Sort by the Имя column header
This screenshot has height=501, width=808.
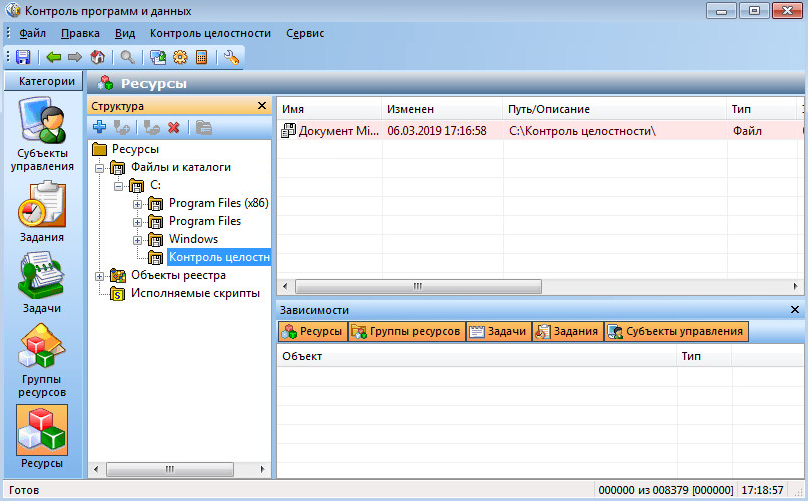pyautogui.click(x=329, y=109)
